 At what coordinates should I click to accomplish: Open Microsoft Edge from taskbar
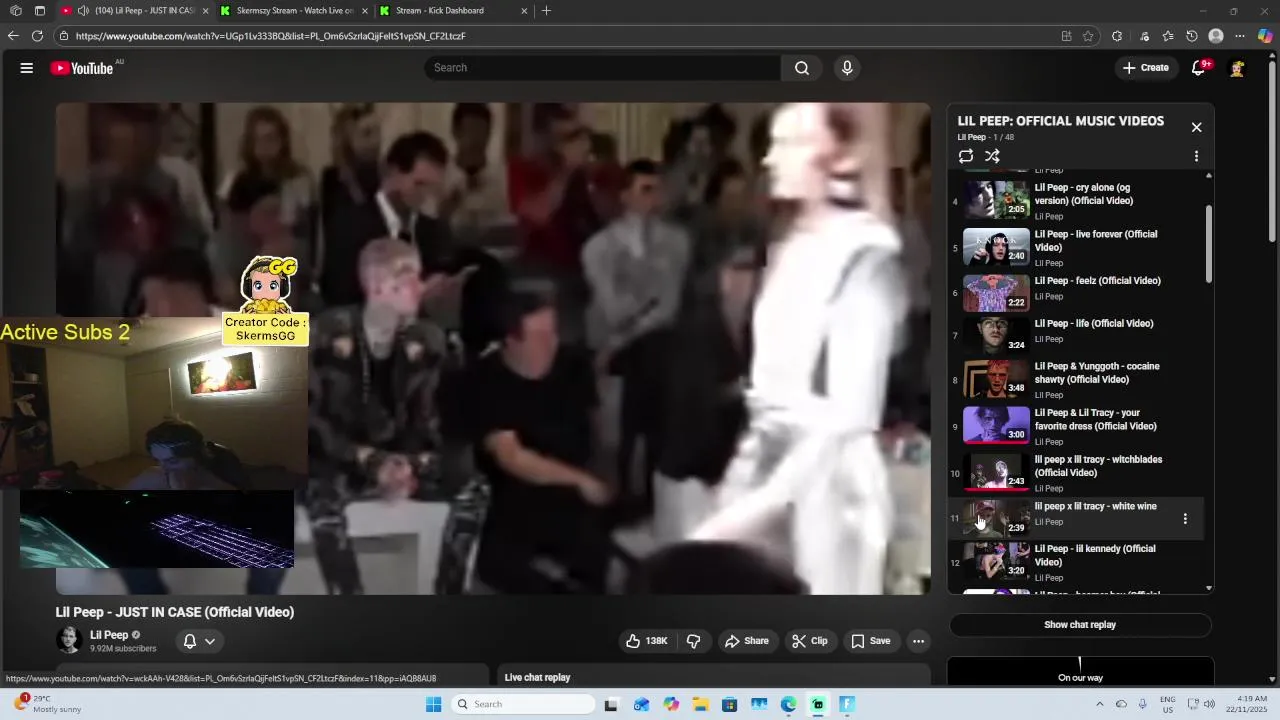point(789,704)
